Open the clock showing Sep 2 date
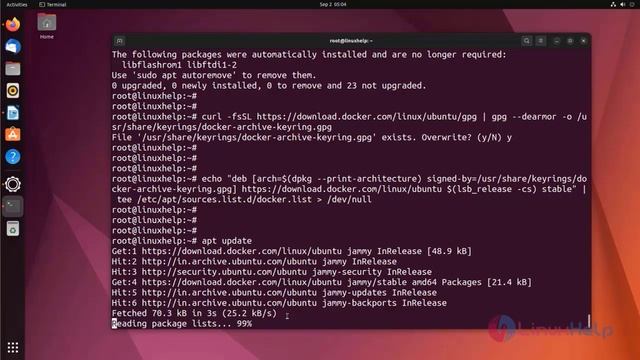The image size is (640, 360). (333, 4)
